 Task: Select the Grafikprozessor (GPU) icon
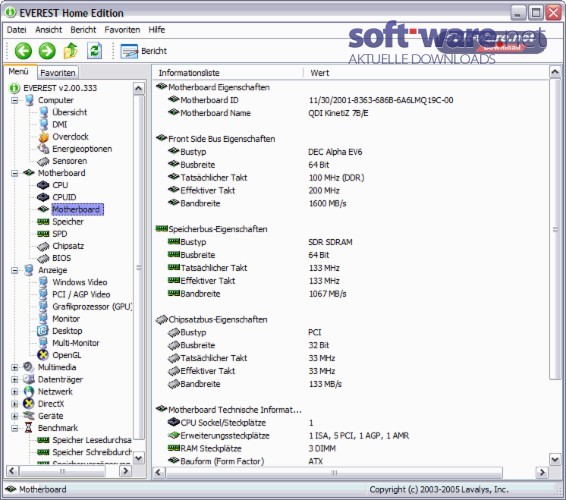[x=43, y=307]
